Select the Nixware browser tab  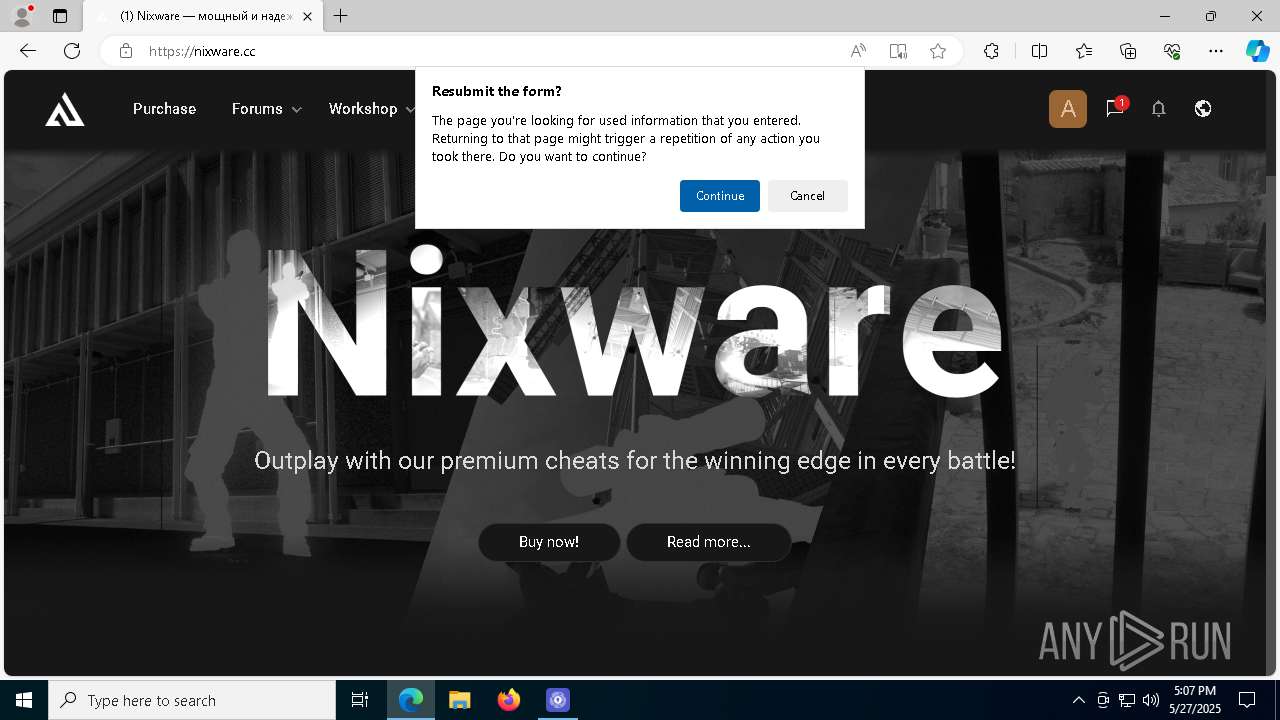coord(203,16)
